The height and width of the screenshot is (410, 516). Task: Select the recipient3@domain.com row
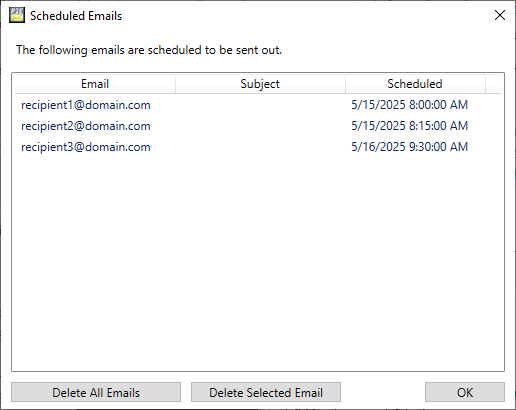[x=258, y=147]
